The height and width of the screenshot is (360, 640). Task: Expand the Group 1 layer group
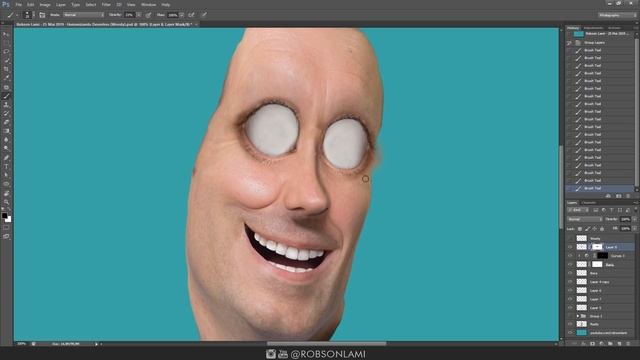click(578, 316)
